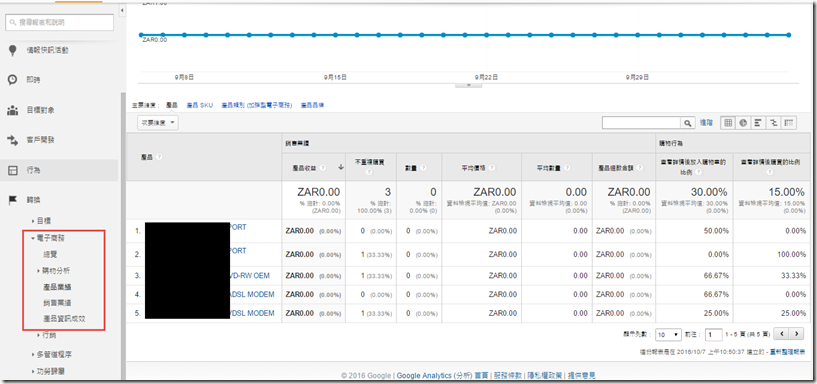
Task: Switch to the percentage pie chart view
Action: [743, 123]
